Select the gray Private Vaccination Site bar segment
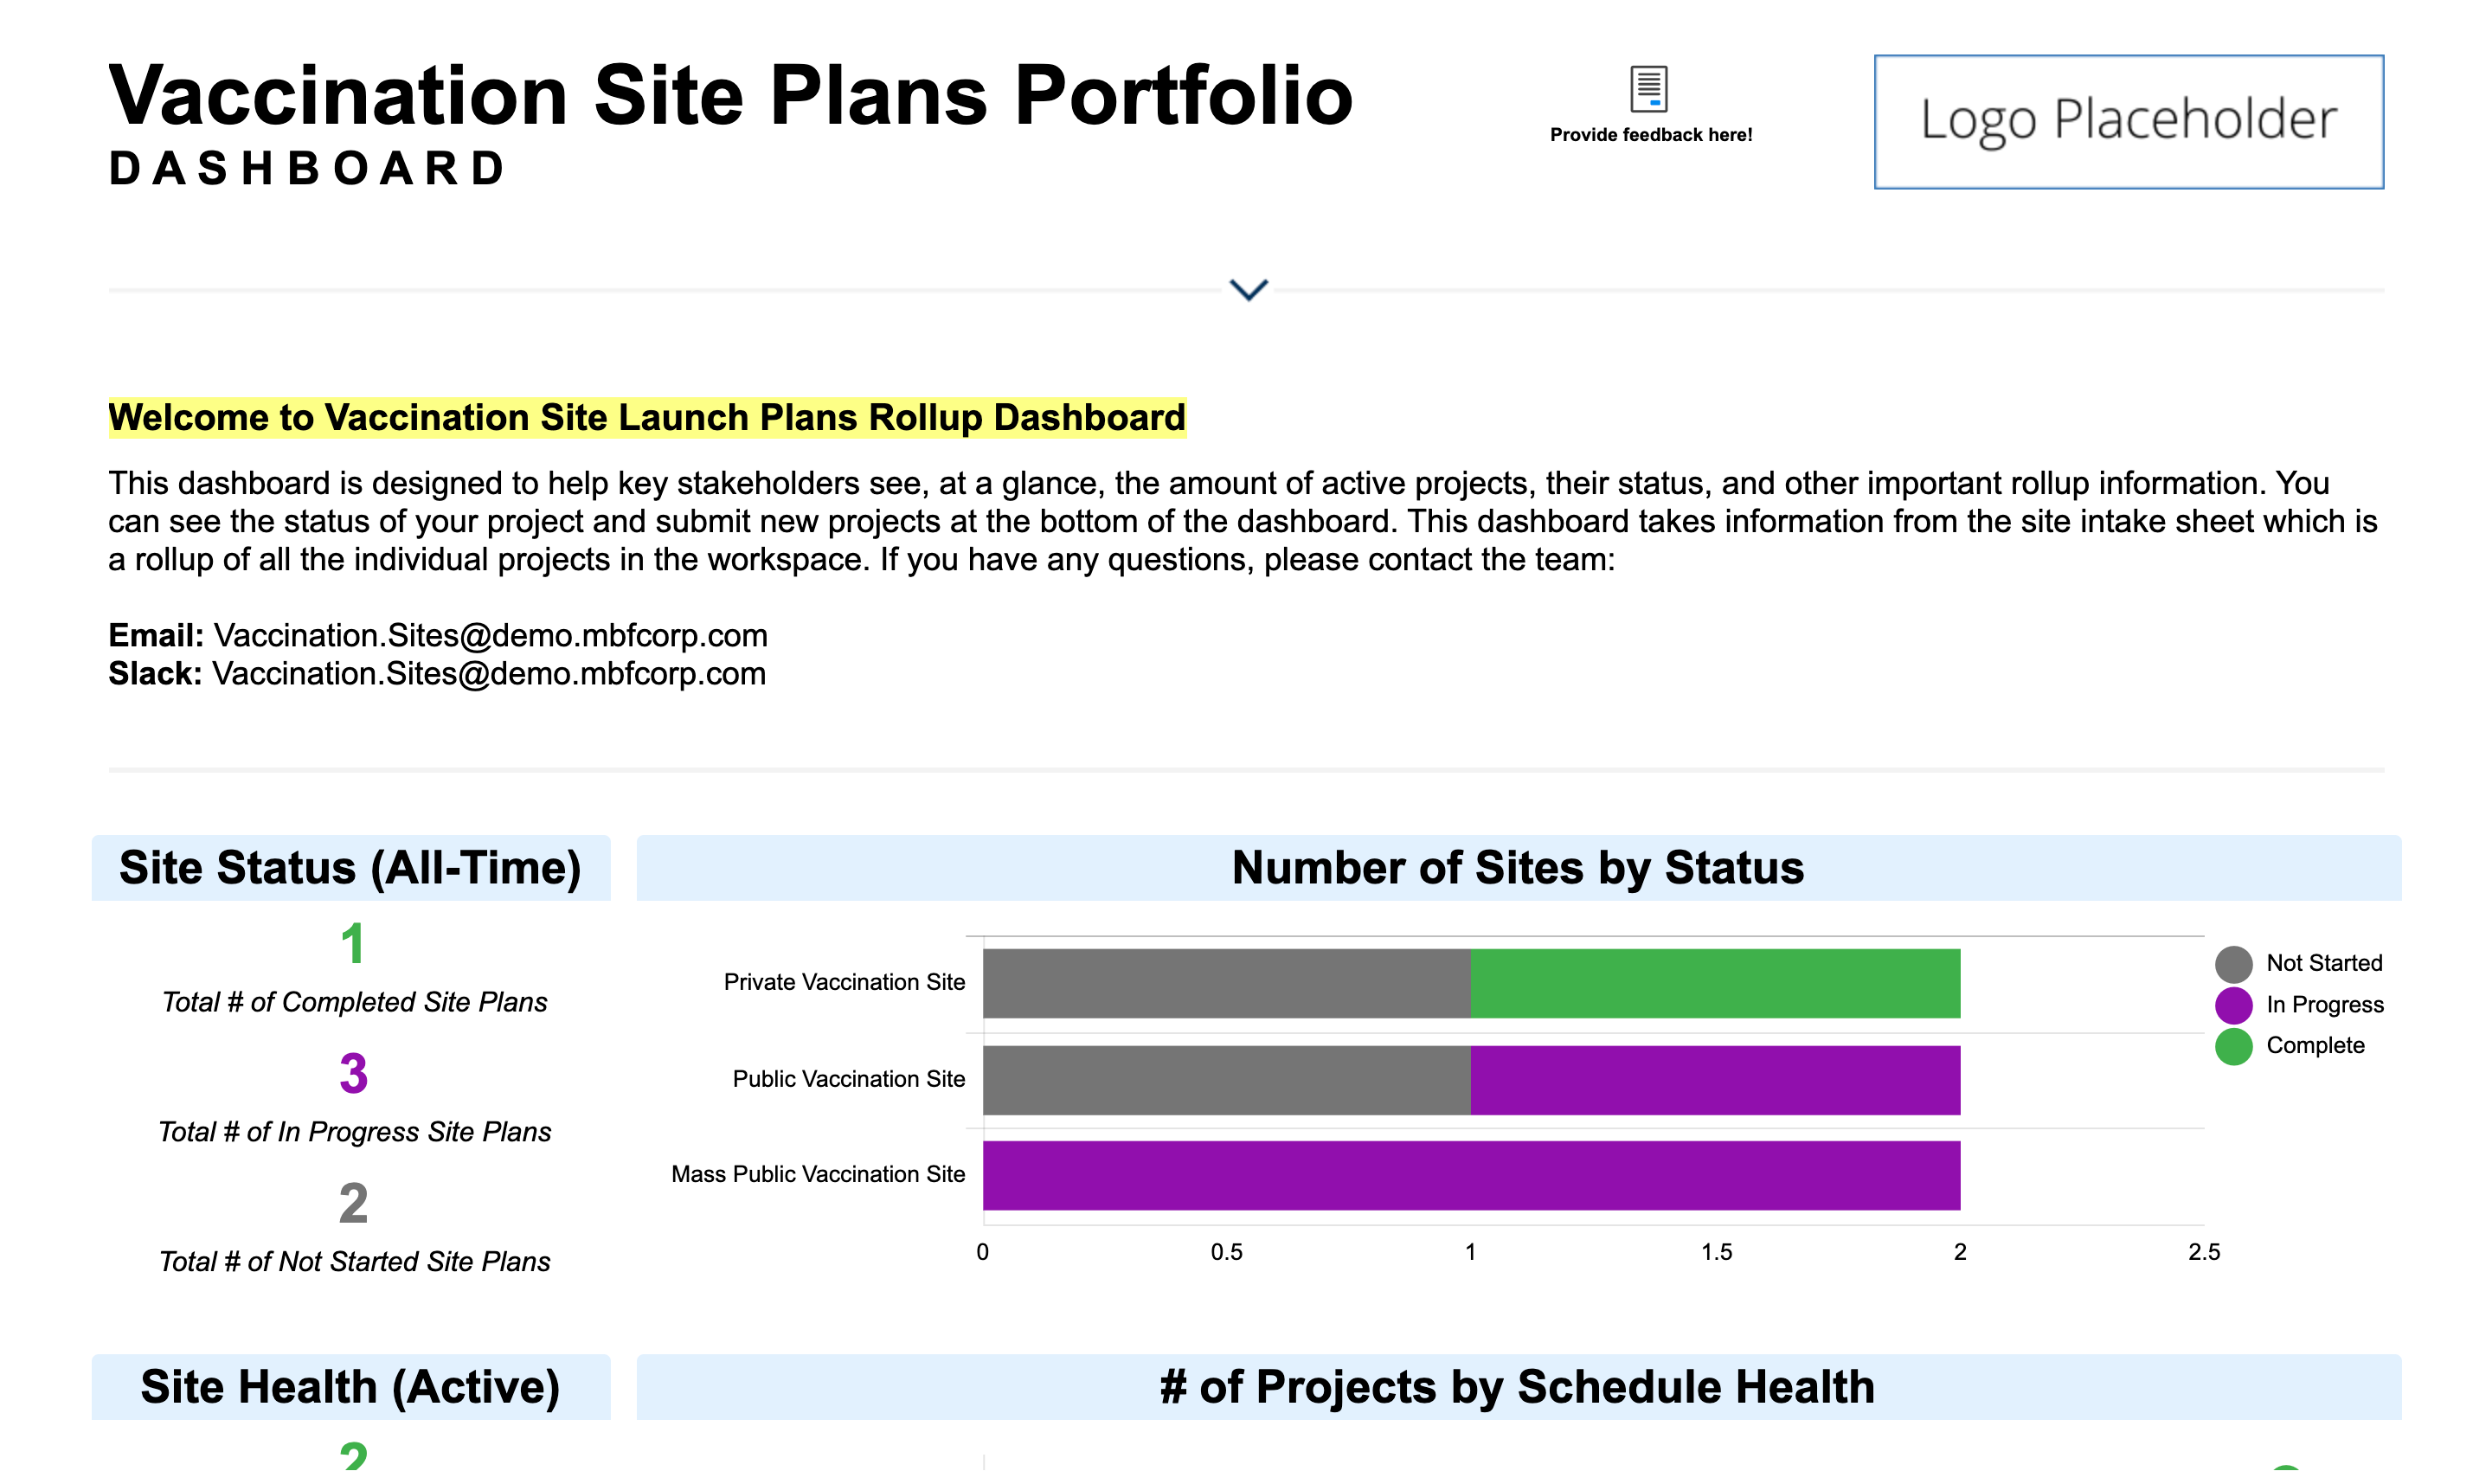Image resolution: width=2492 pixels, height=1484 pixels. pos(1226,983)
